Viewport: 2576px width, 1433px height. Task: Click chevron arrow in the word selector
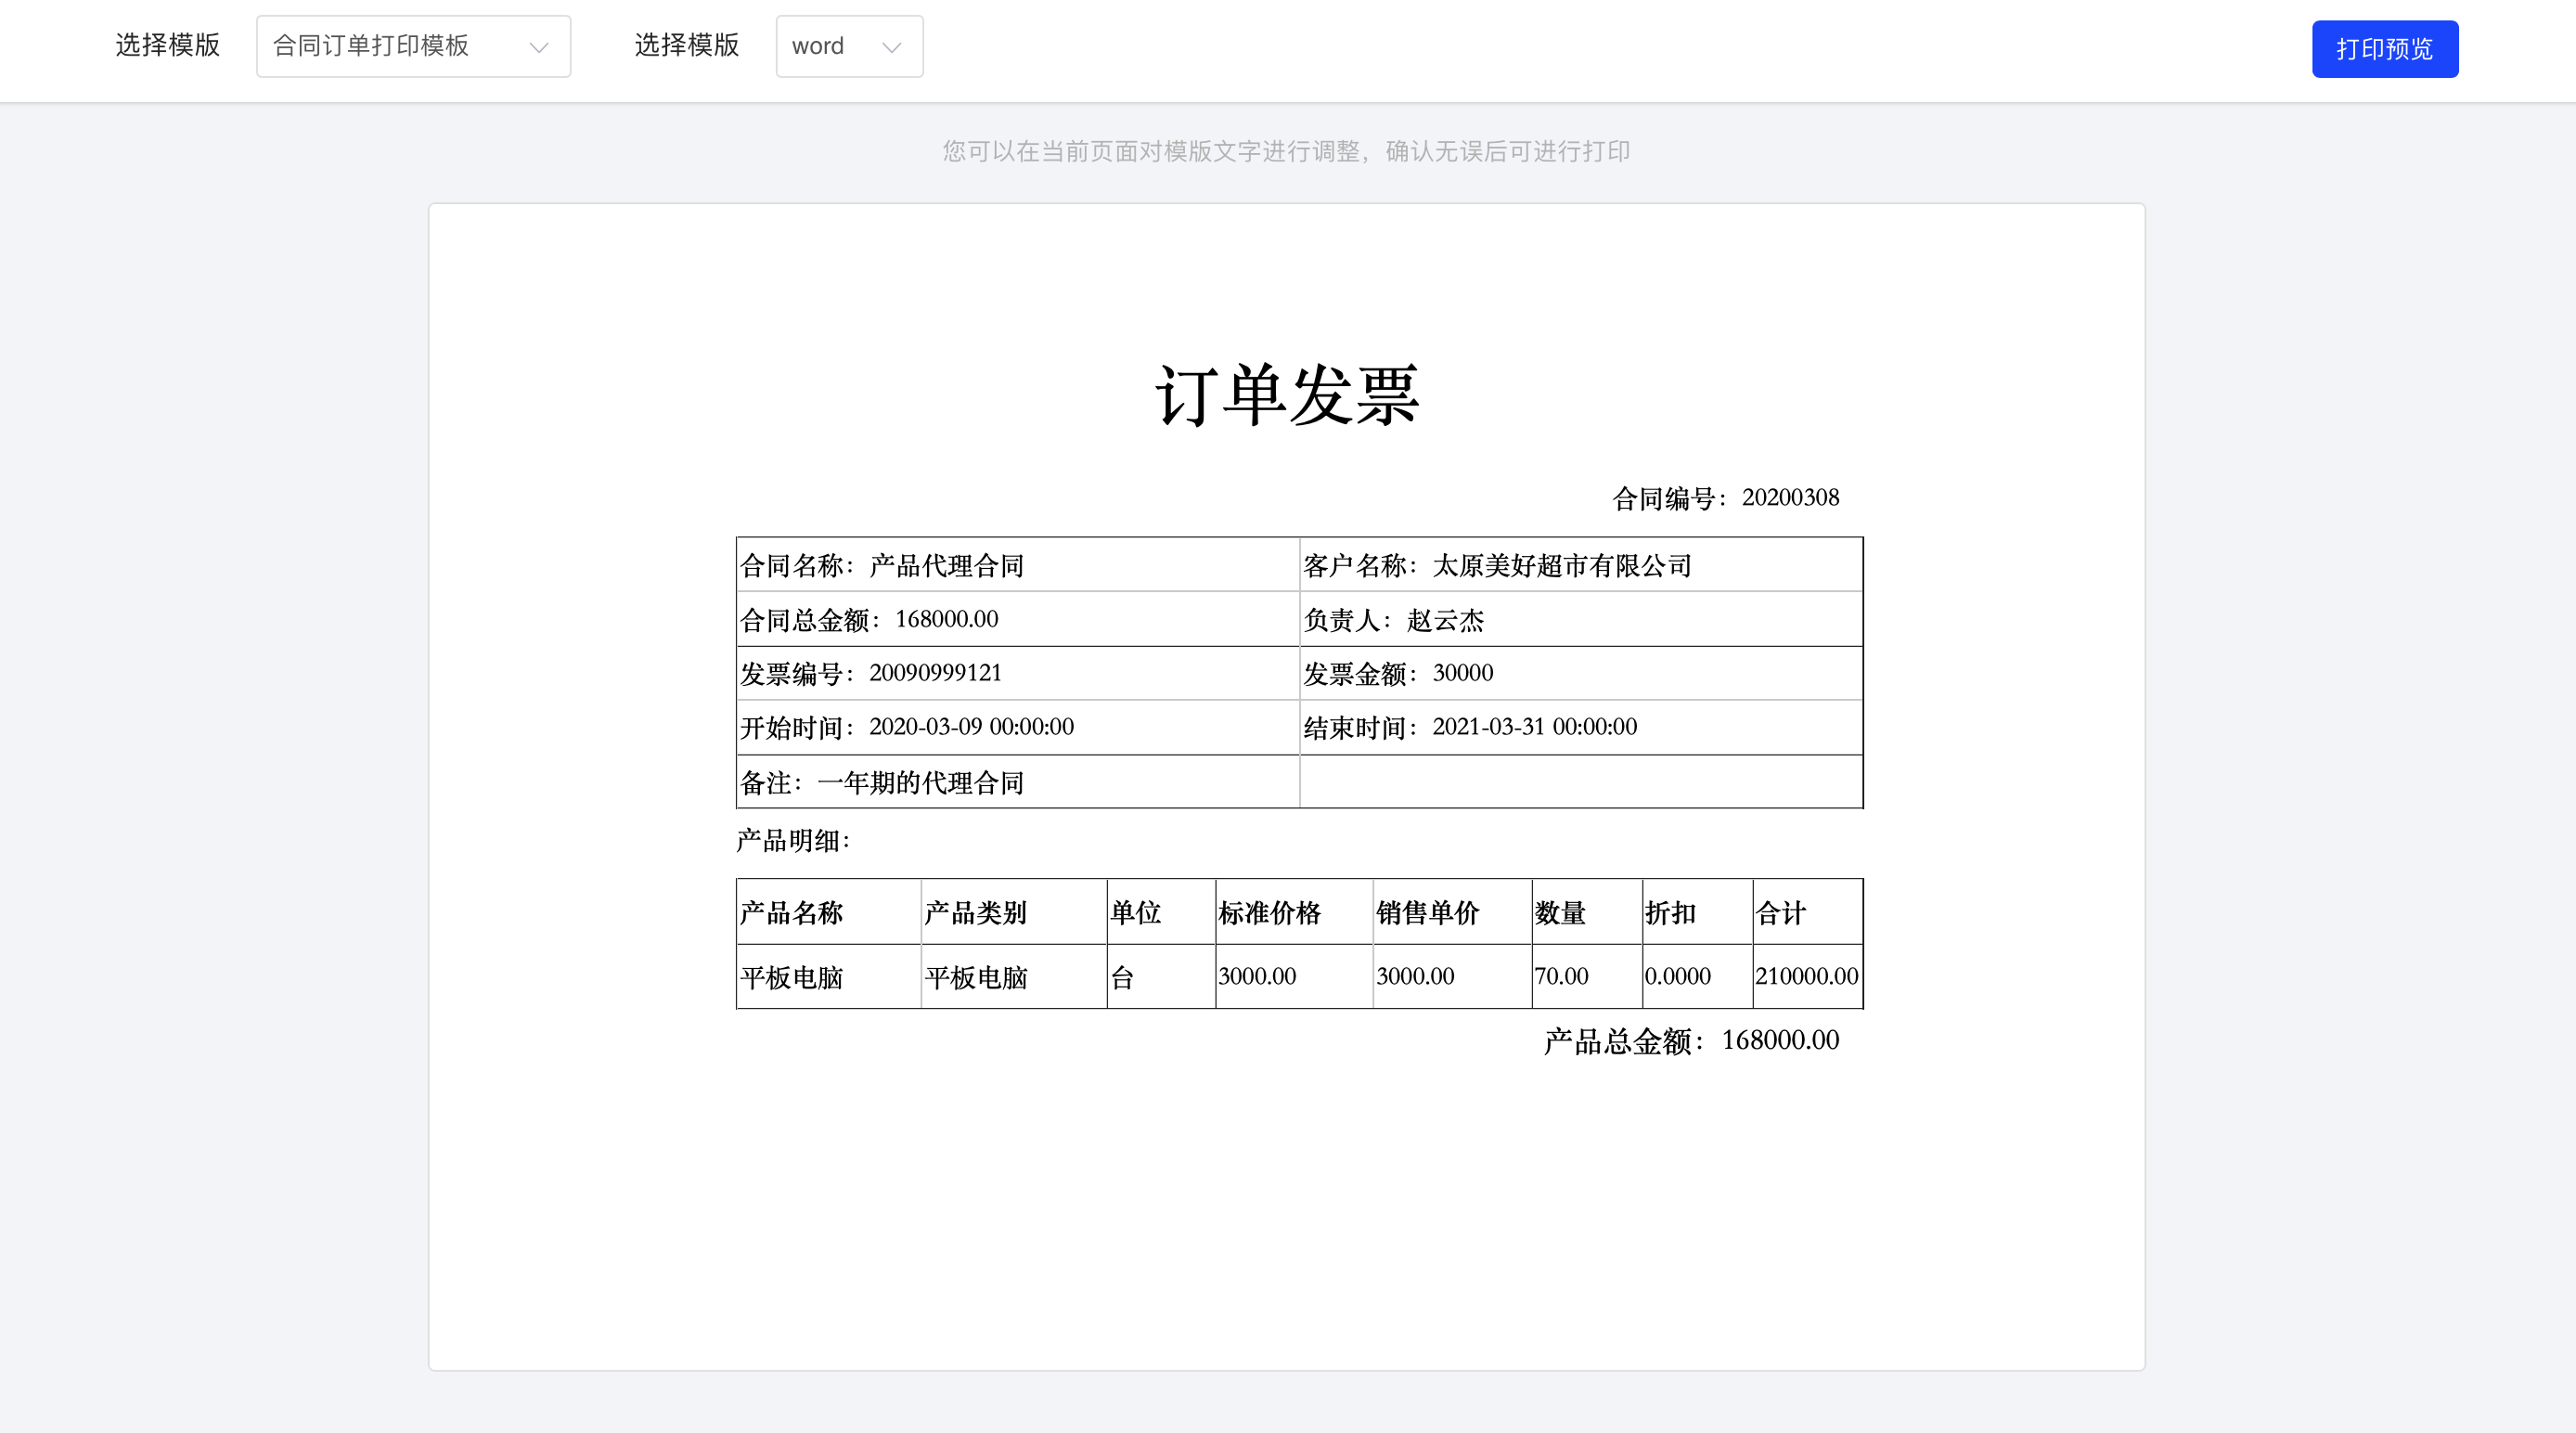click(x=892, y=47)
